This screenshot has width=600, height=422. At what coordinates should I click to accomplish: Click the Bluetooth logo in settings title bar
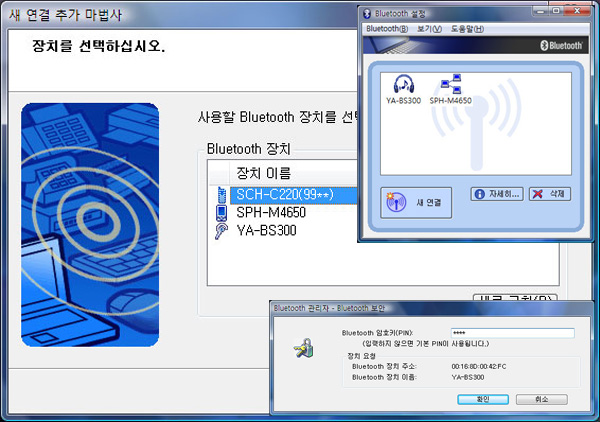click(367, 14)
